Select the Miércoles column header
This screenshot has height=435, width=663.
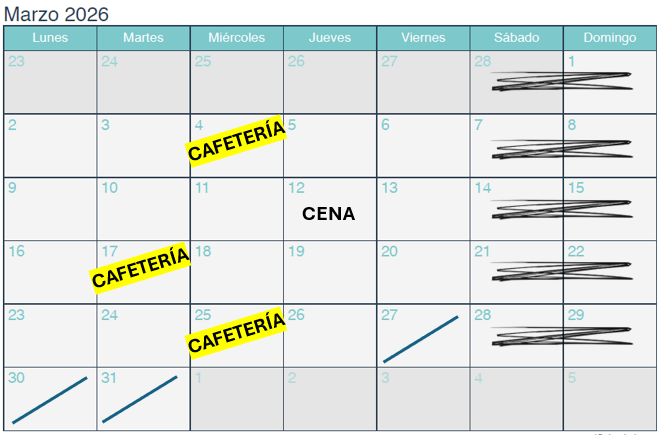pyautogui.click(x=237, y=38)
